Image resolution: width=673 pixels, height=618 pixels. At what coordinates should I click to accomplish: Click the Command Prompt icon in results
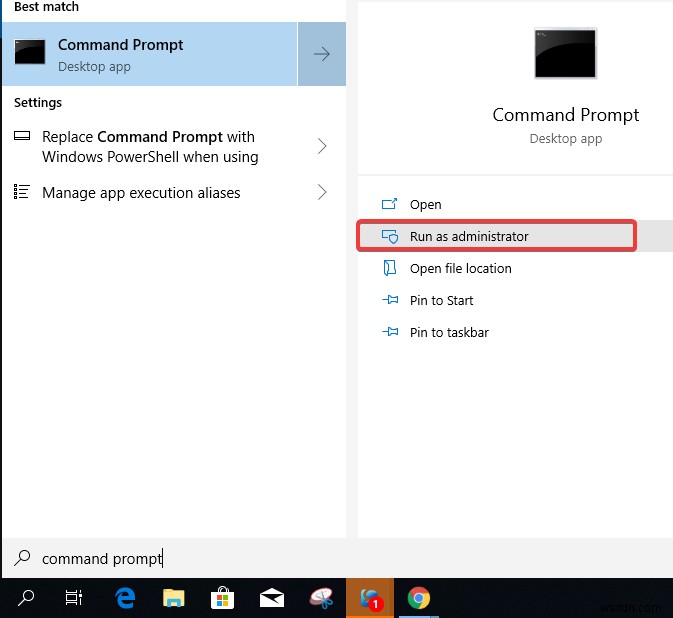coord(30,52)
